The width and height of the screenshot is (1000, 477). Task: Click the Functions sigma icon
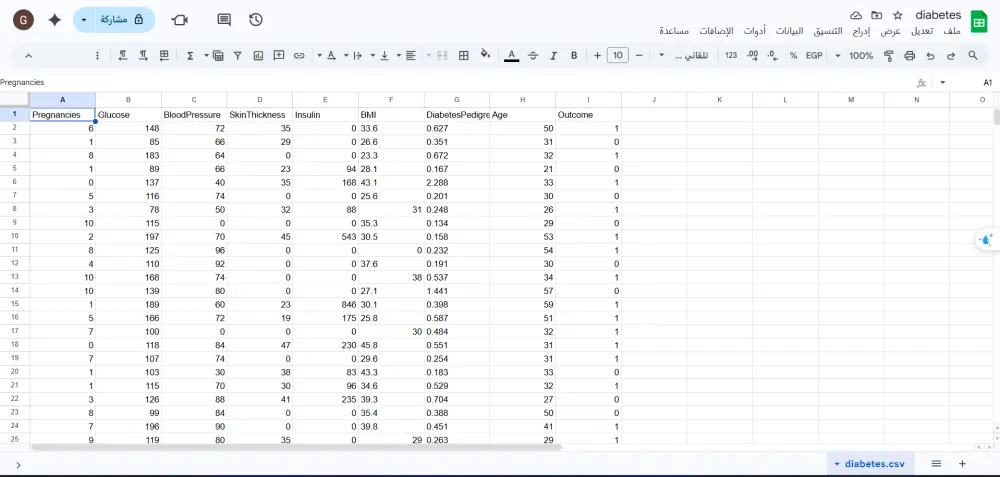190,55
